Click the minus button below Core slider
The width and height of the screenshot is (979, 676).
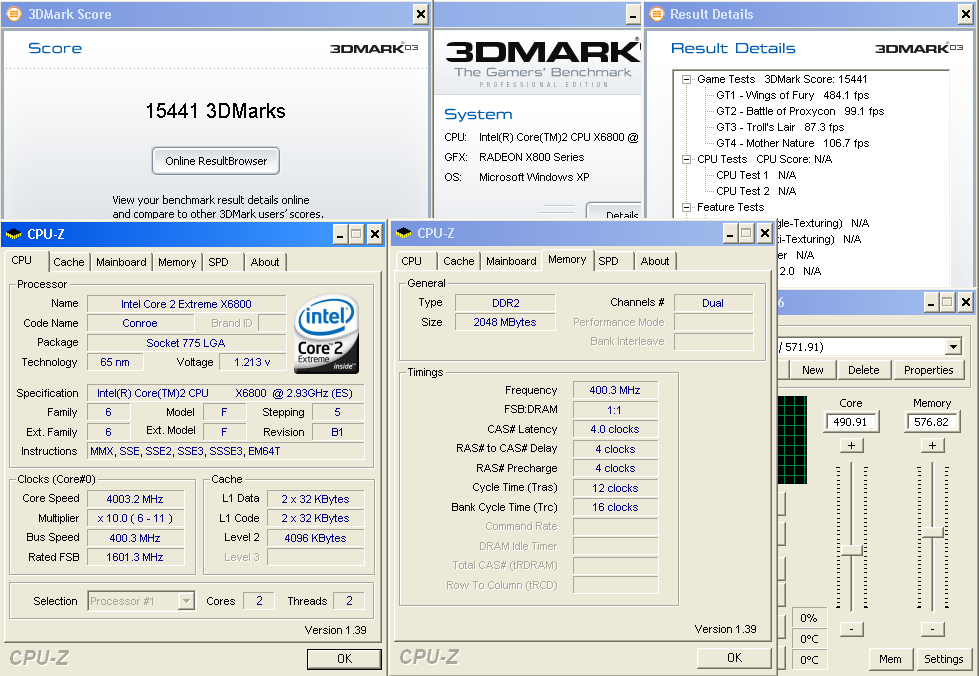pos(851,629)
